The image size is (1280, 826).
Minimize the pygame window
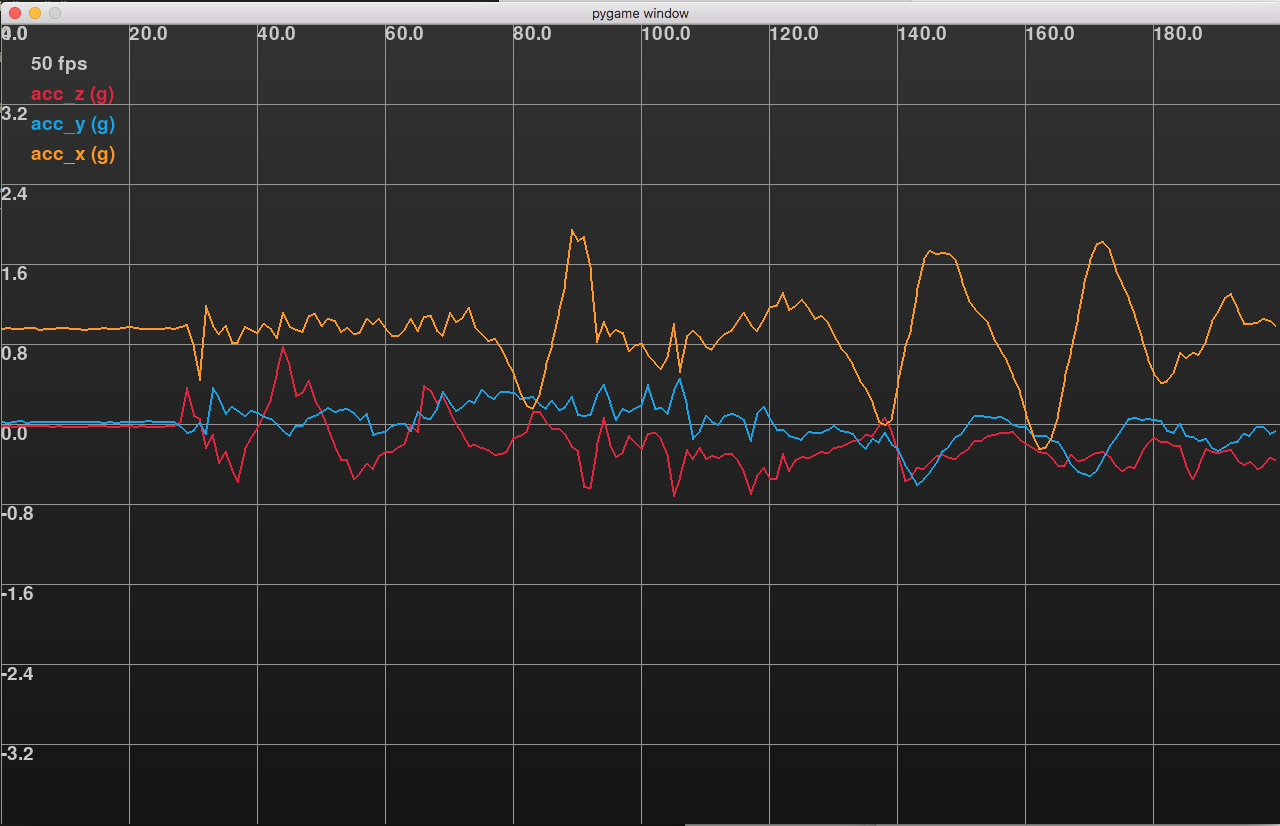pos(34,13)
